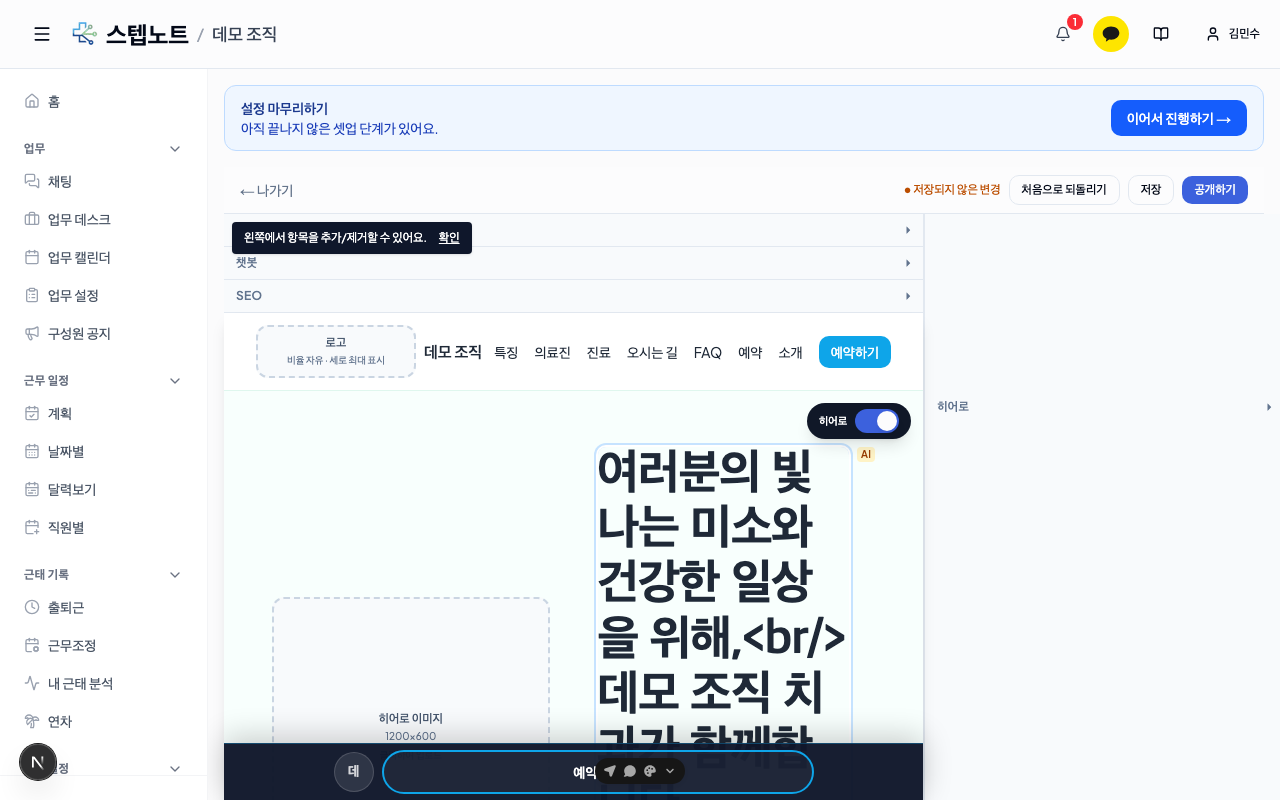
Task: Click 이어서 진행하기 button
Action: pos(1178,118)
